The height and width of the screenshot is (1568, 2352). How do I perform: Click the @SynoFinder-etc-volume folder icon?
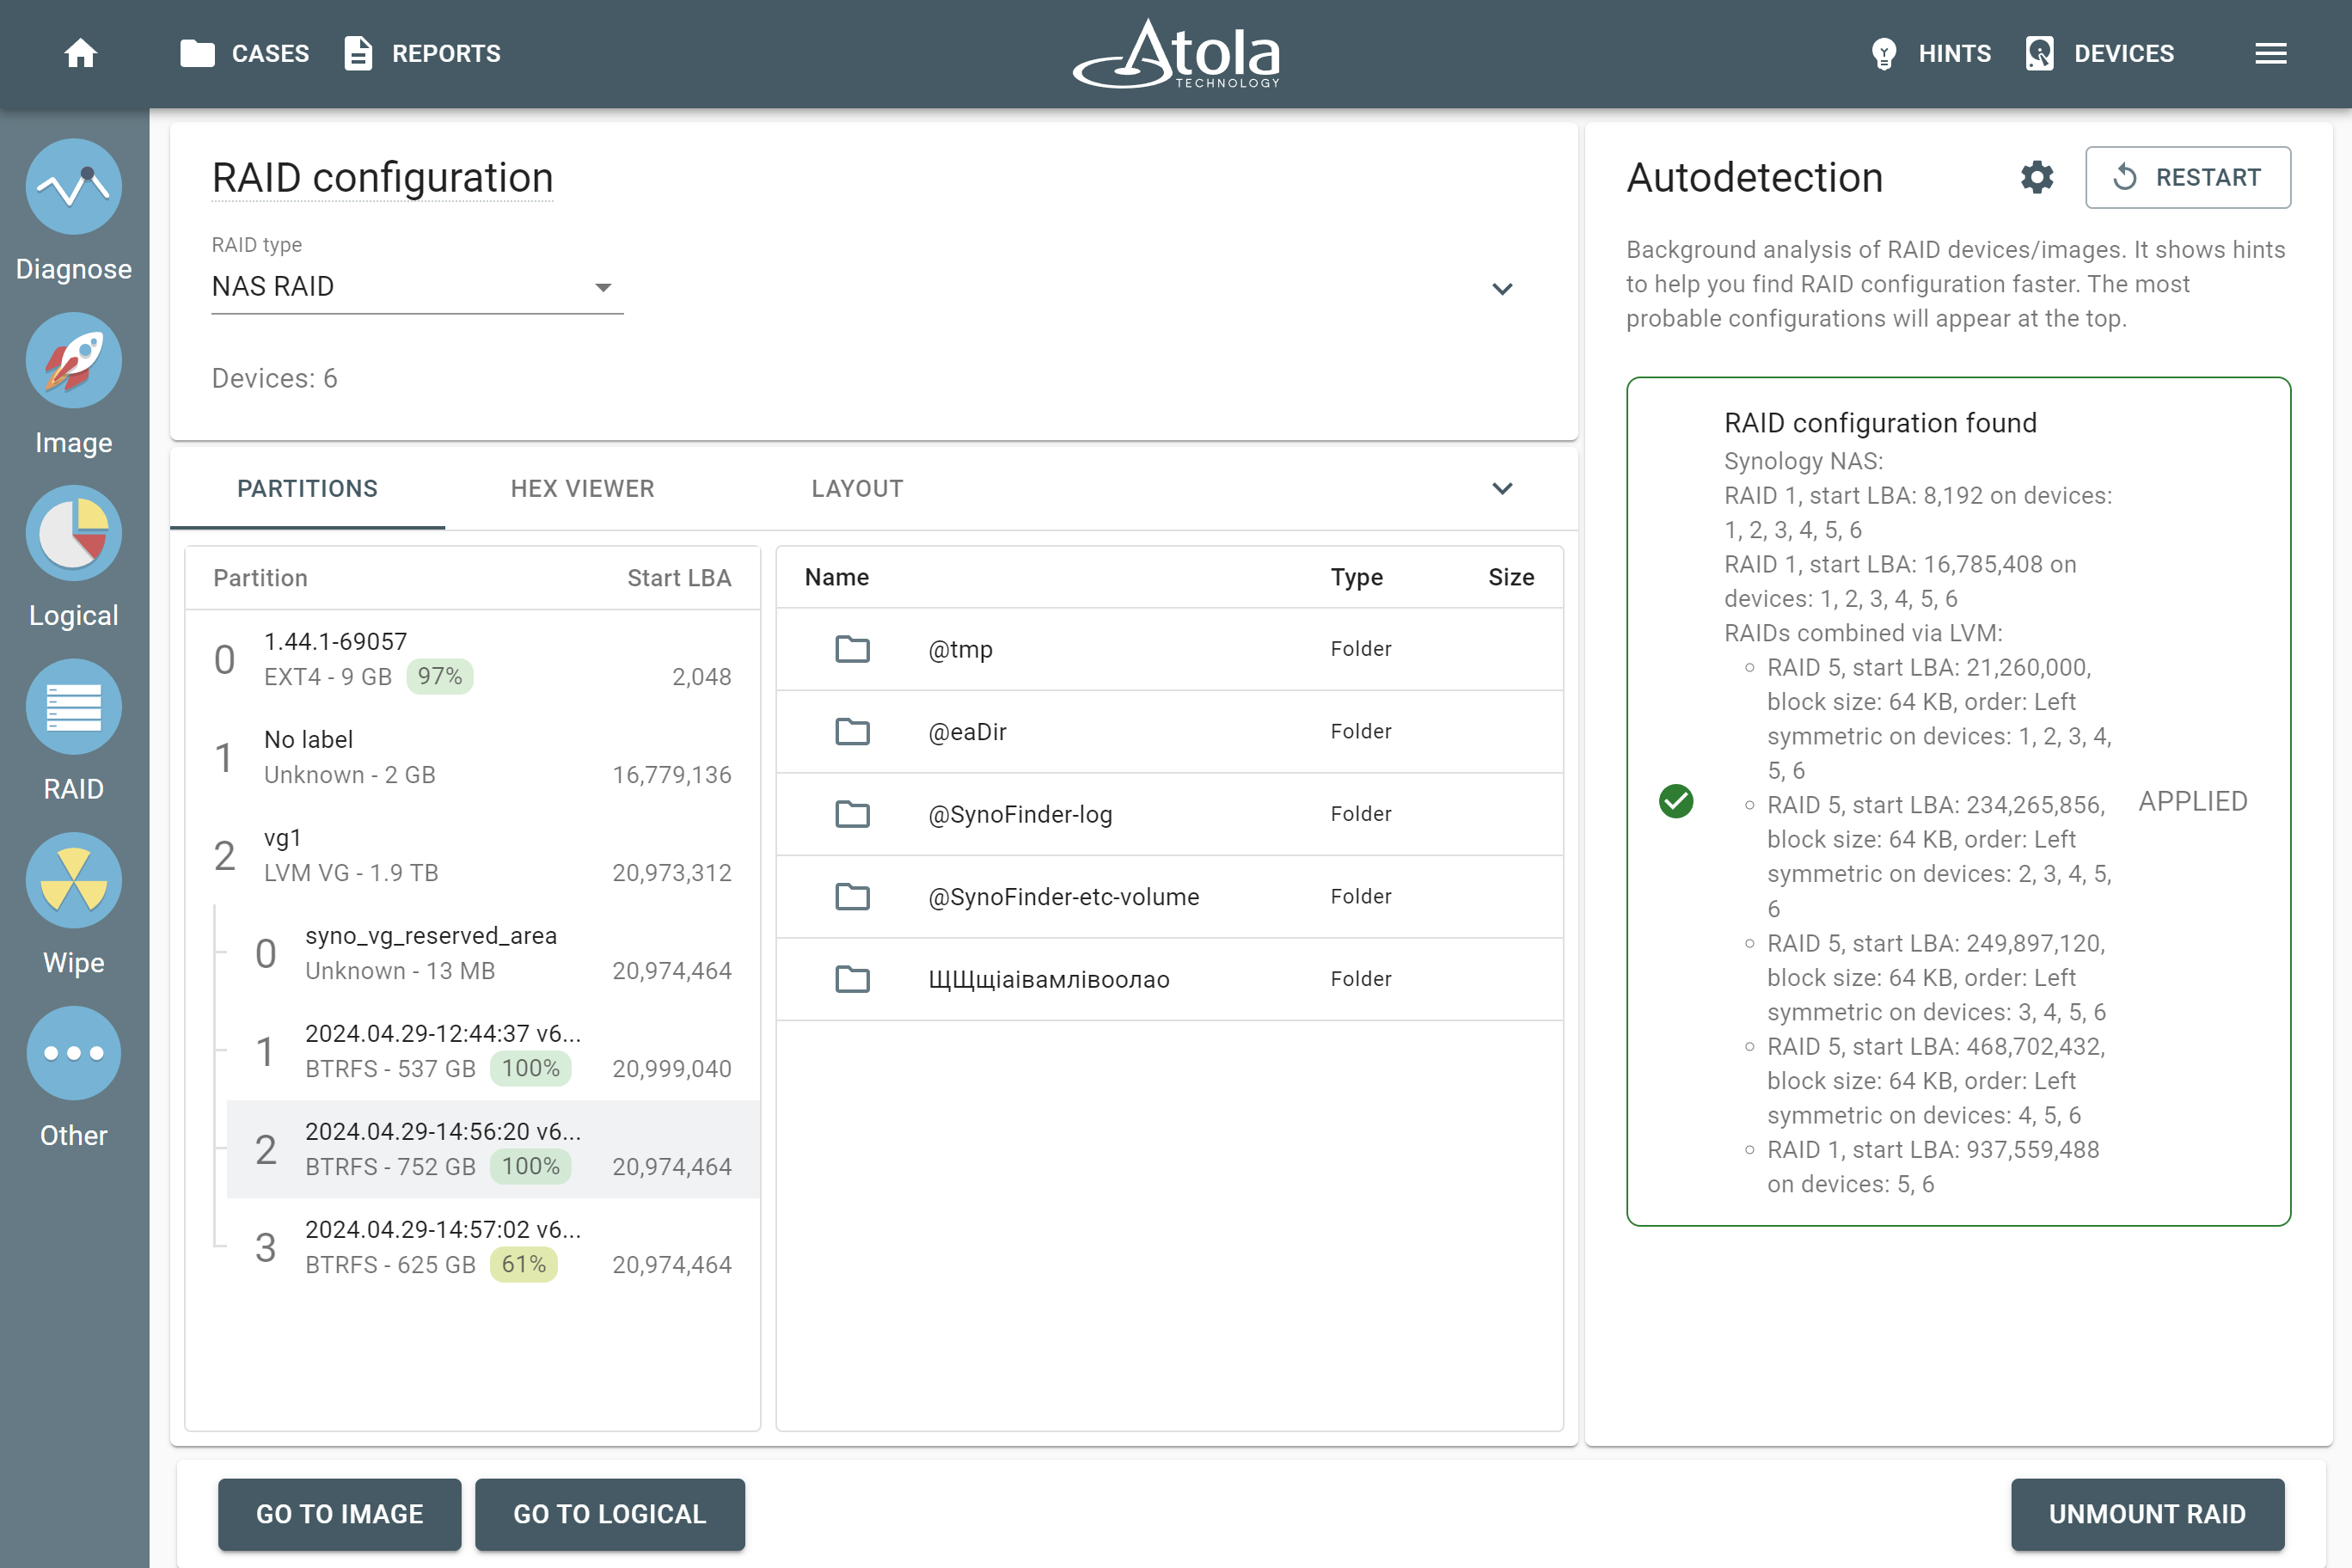(852, 897)
